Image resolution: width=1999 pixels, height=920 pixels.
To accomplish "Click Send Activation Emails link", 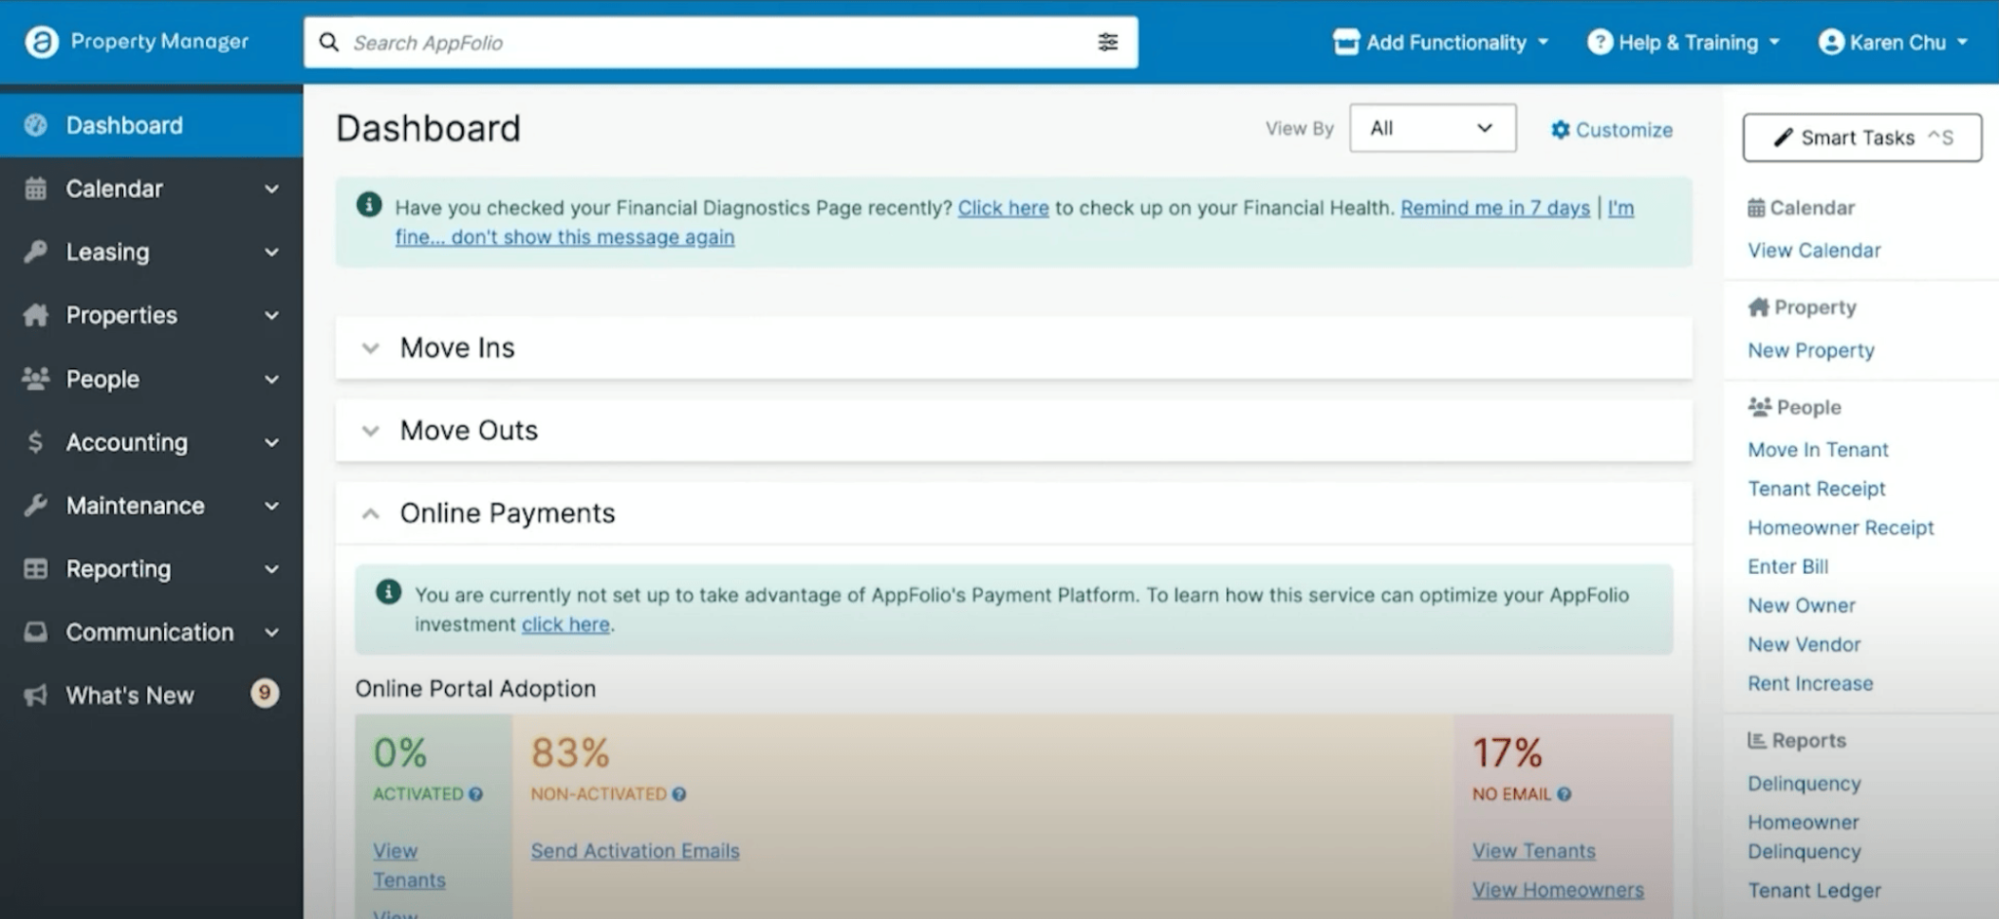I will [634, 851].
